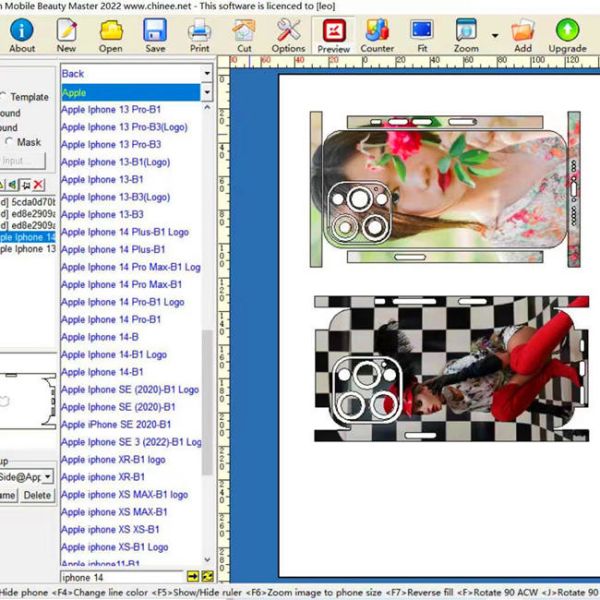
Task: Open the Counter tool
Action: pos(377,34)
